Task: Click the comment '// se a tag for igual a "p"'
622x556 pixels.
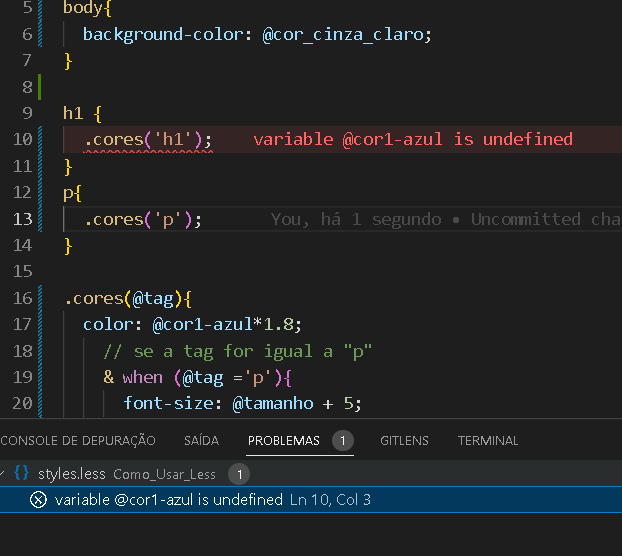Action: (238, 351)
